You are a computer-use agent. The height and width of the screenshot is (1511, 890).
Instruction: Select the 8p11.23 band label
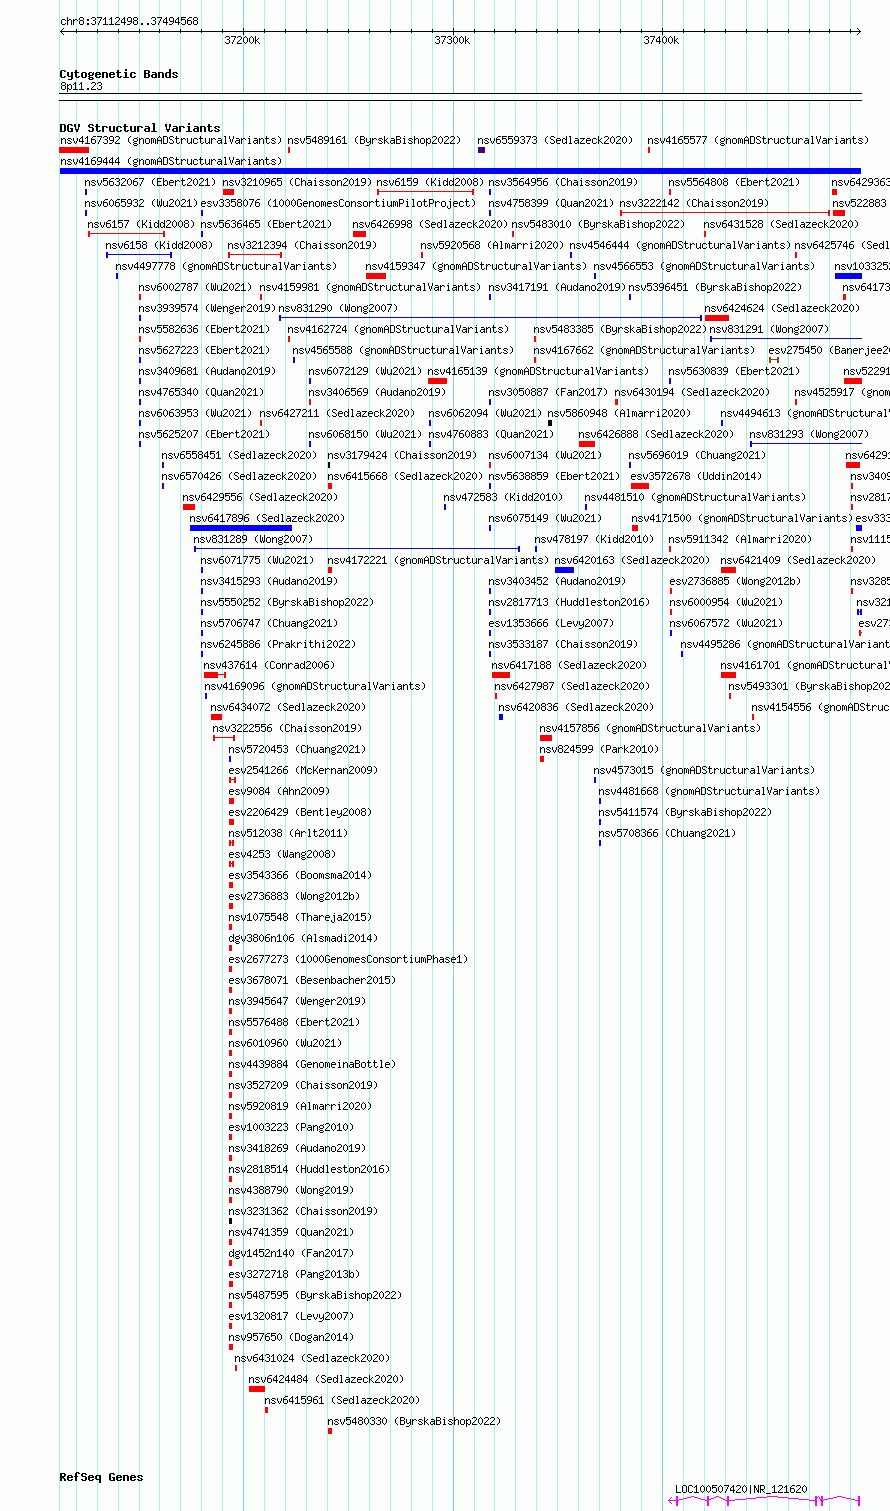(x=81, y=86)
